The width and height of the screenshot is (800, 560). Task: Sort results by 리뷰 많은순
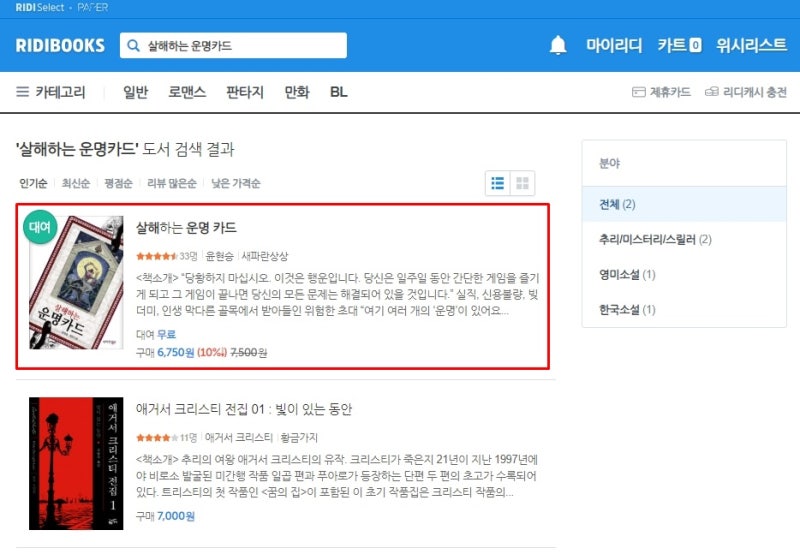(x=171, y=184)
